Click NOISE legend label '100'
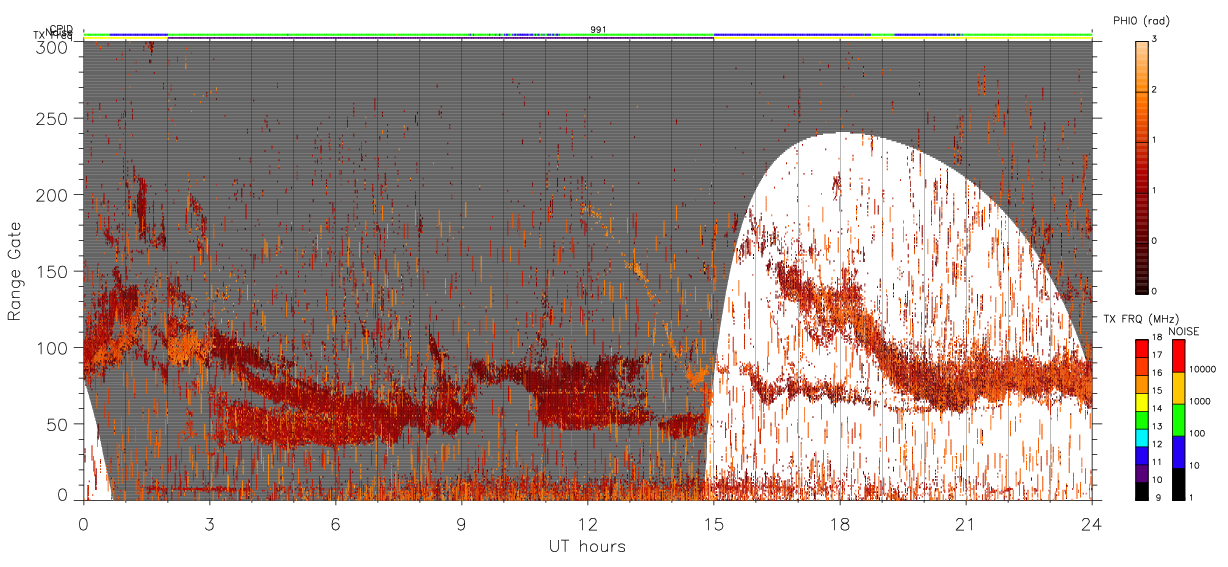 point(1199,434)
